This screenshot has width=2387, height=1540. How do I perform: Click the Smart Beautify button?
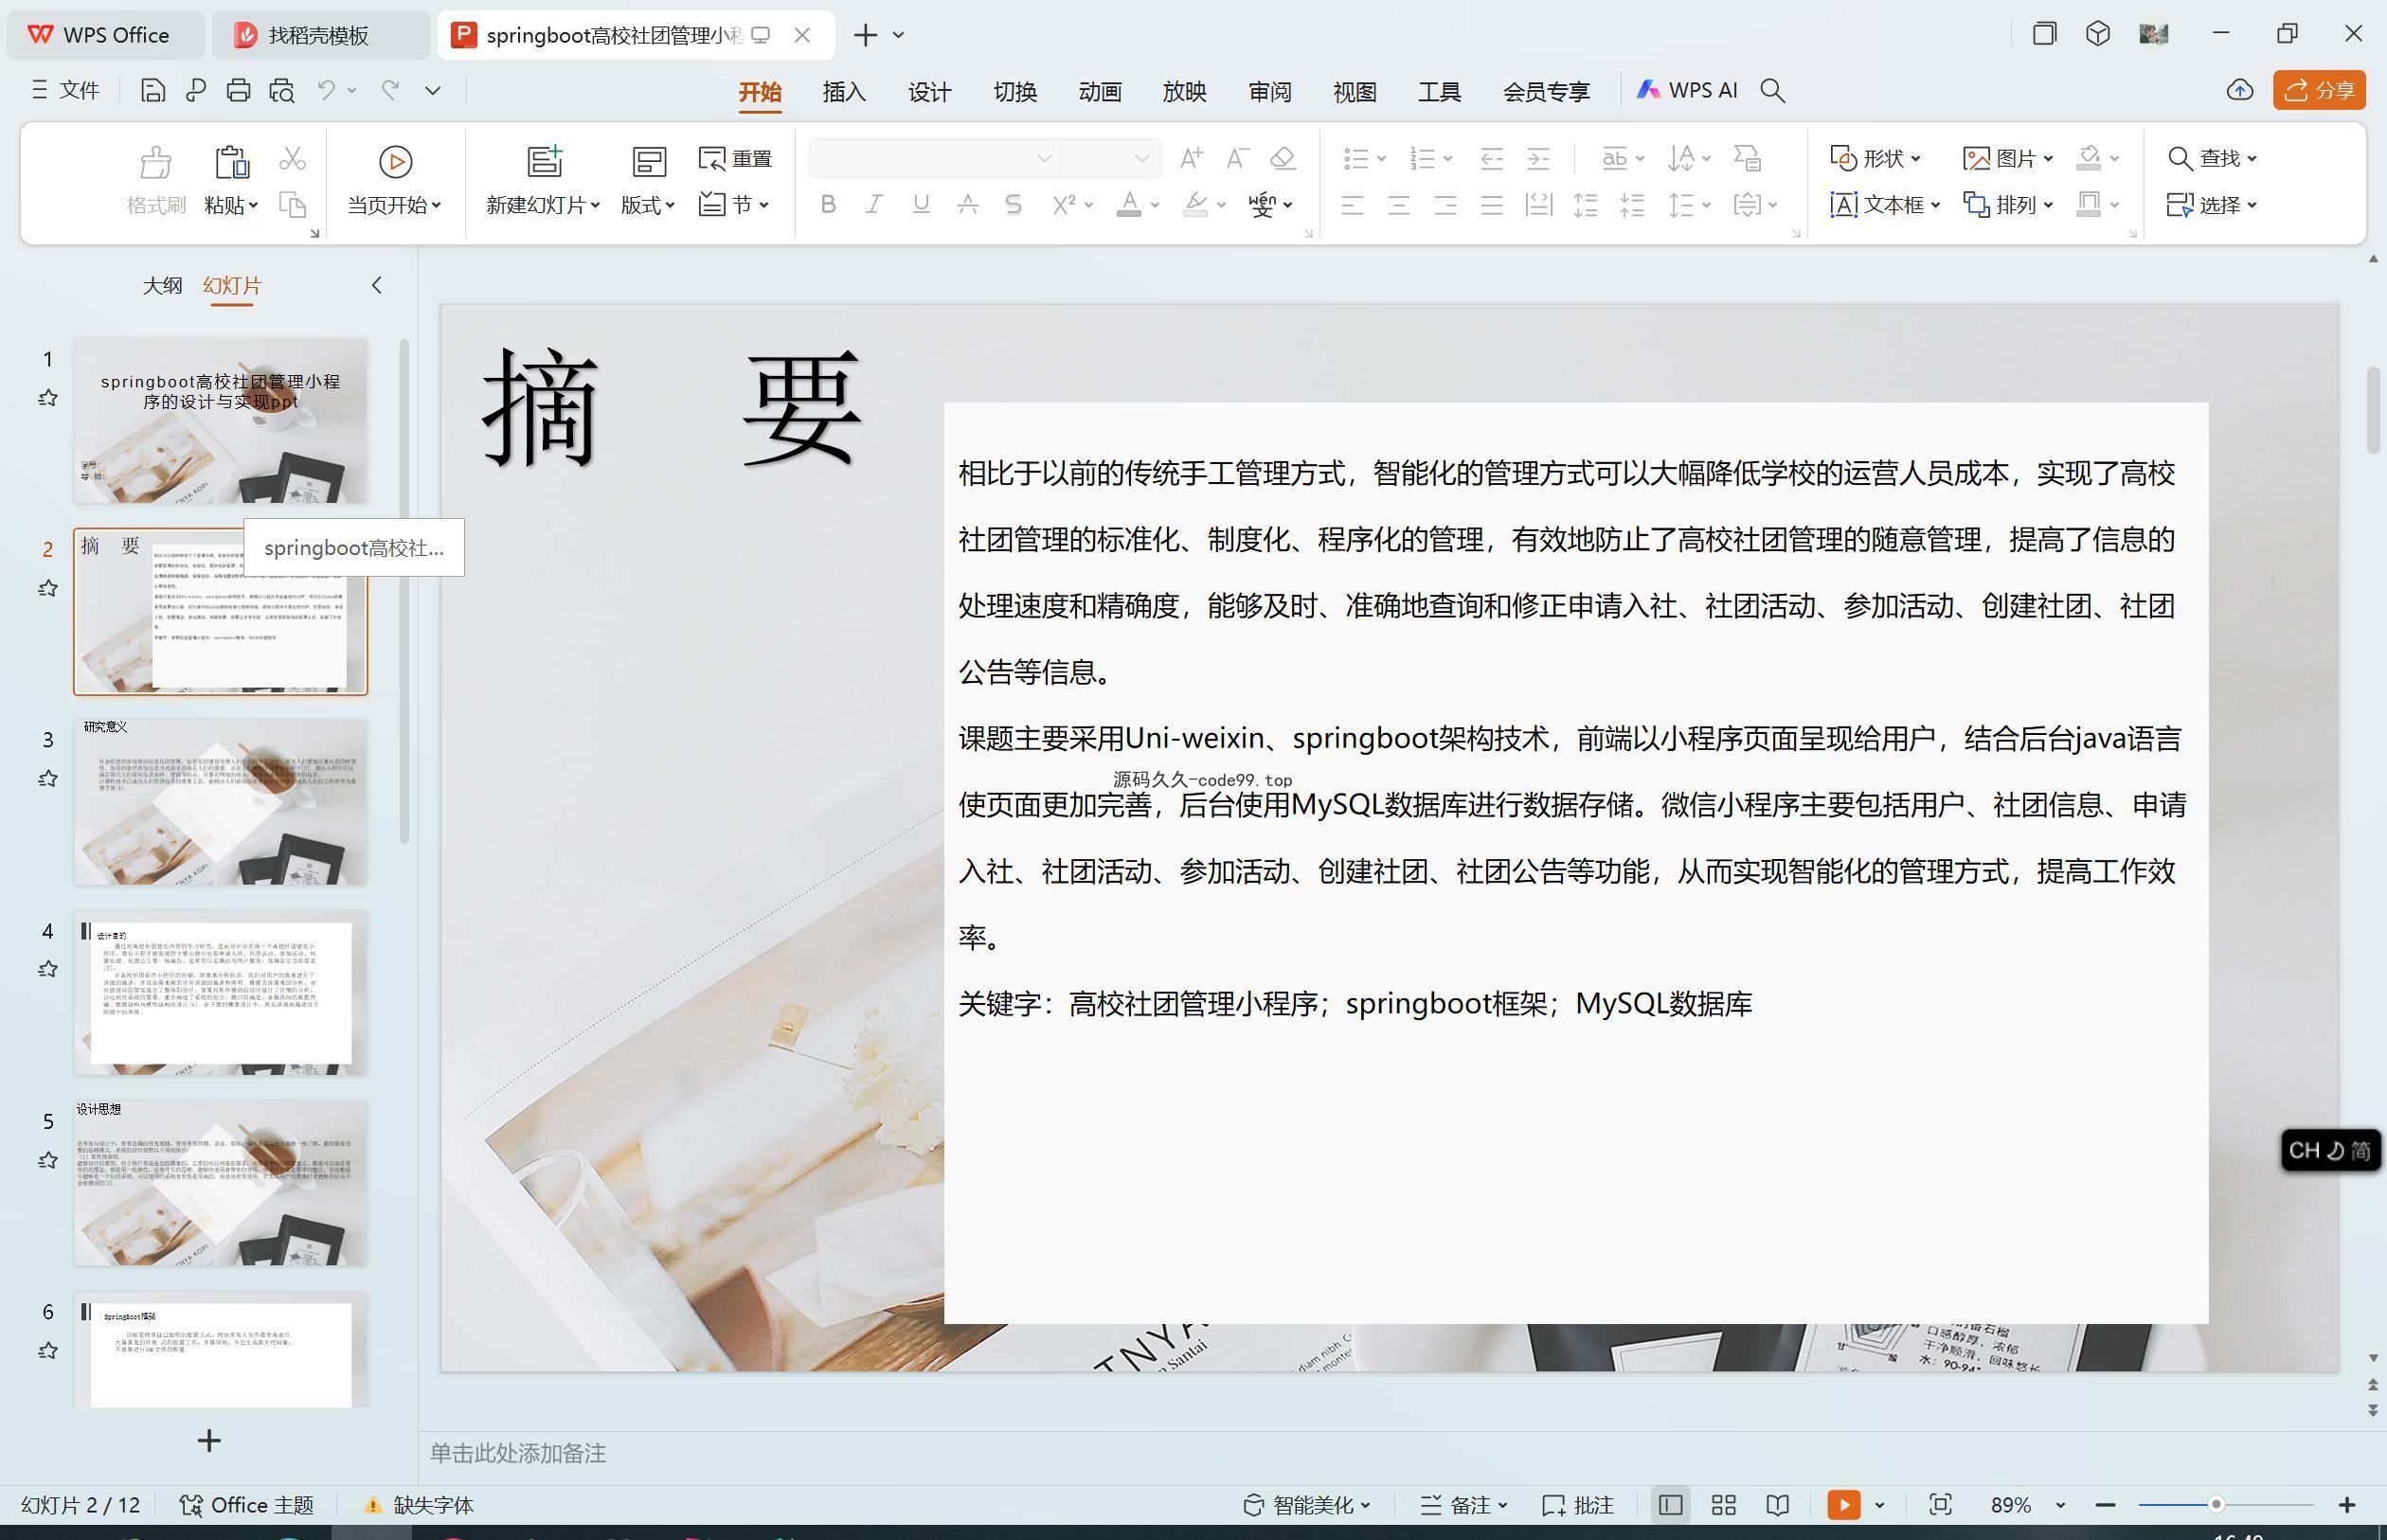[1306, 1505]
